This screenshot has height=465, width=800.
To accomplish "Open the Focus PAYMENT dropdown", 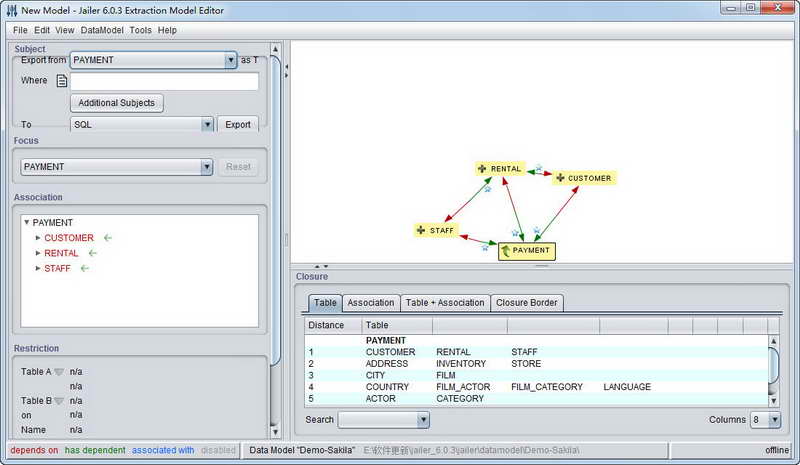I will (207, 167).
